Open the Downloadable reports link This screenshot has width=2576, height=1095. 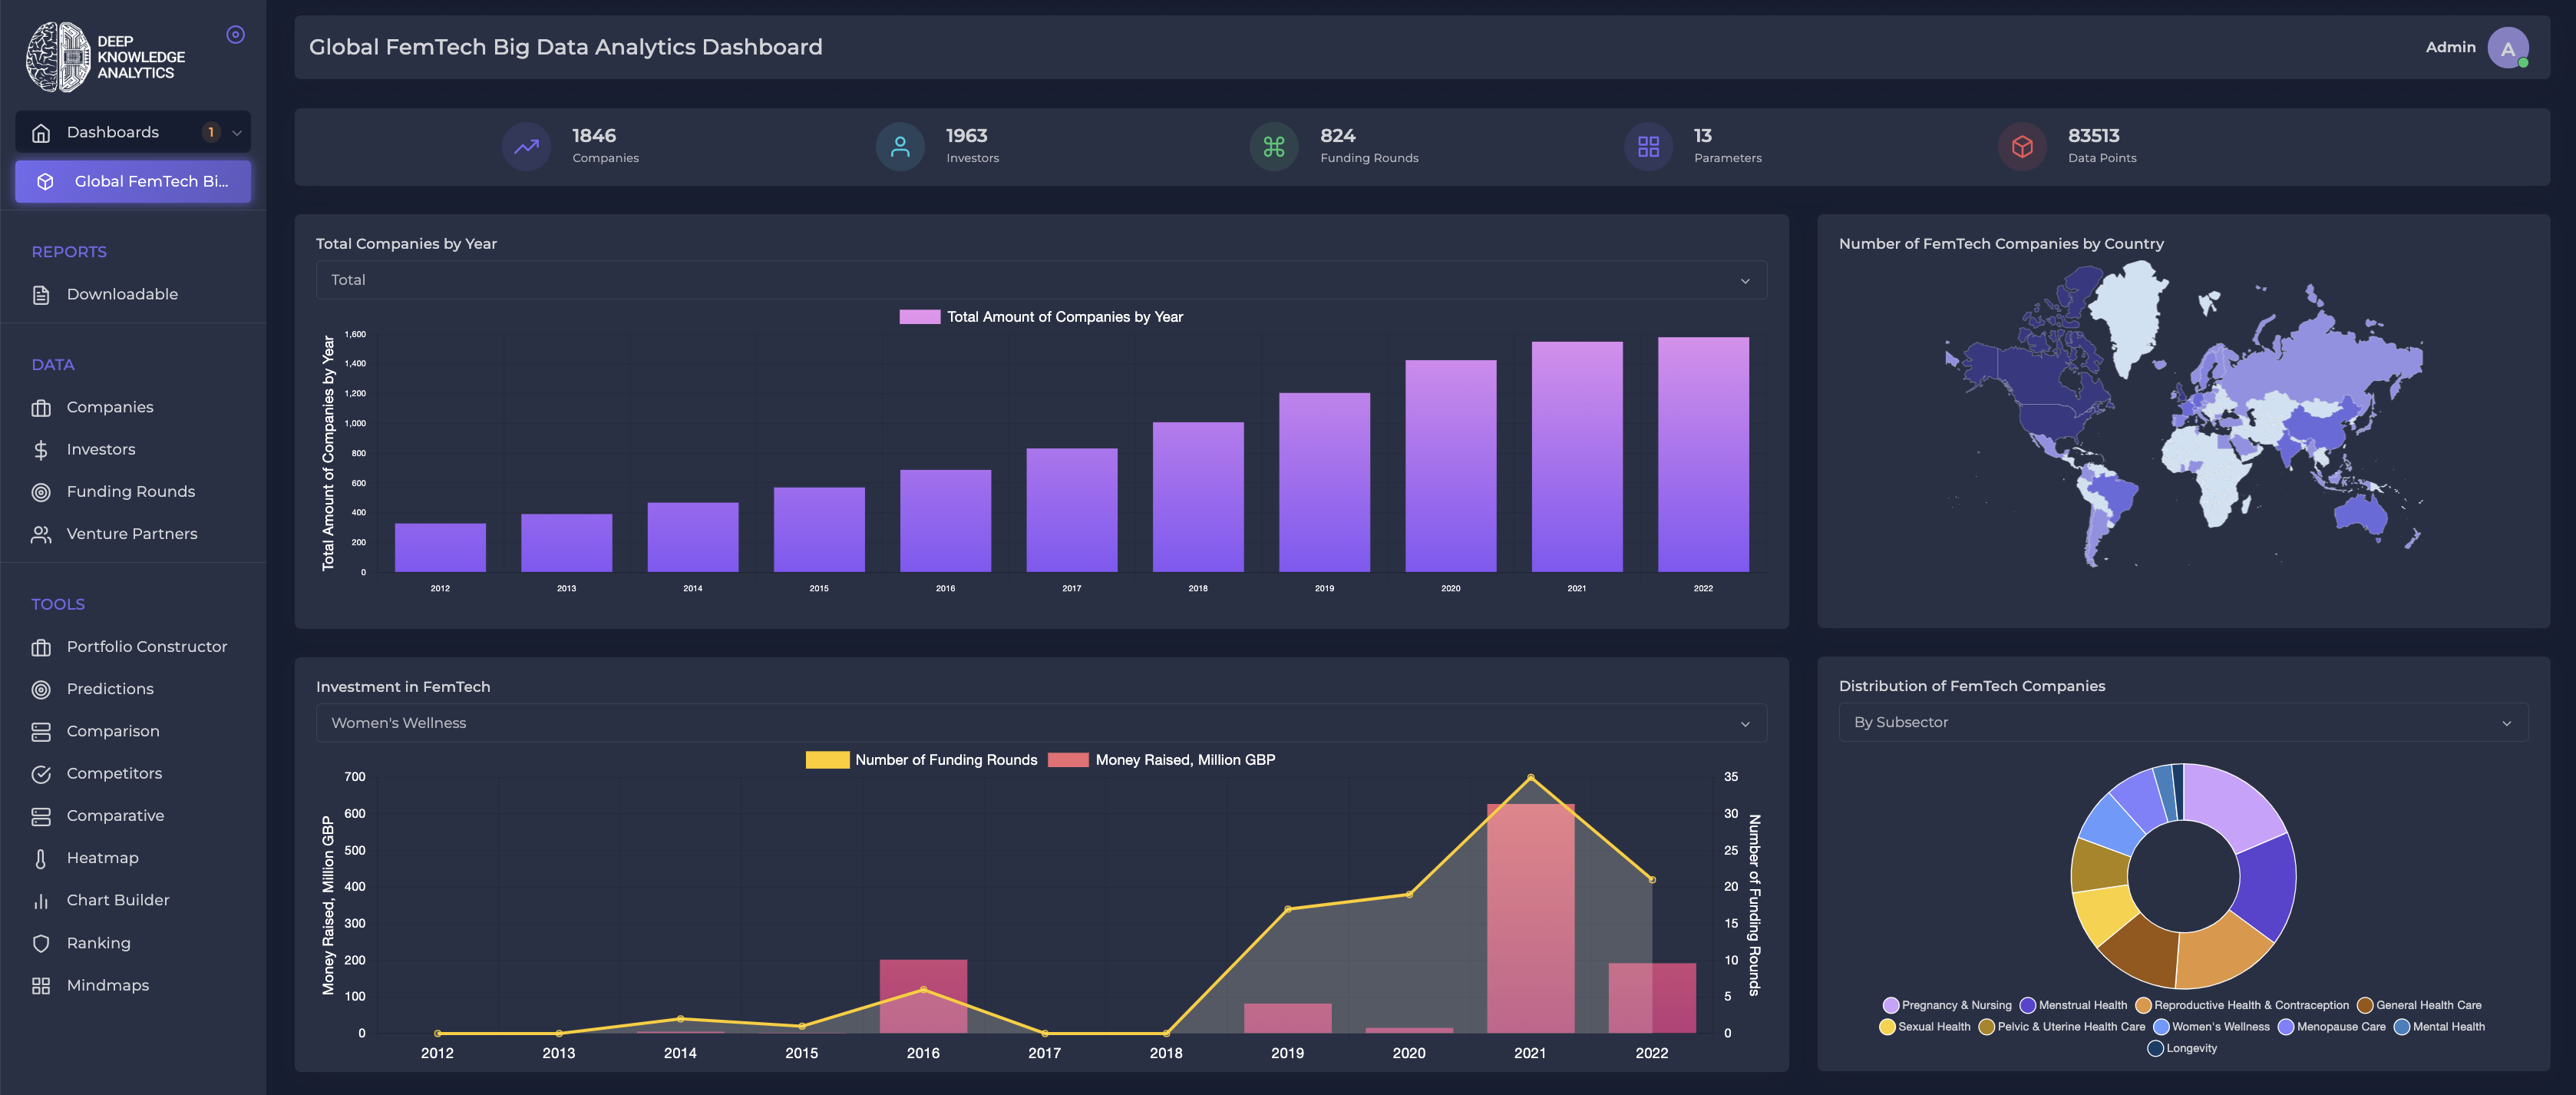point(122,294)
